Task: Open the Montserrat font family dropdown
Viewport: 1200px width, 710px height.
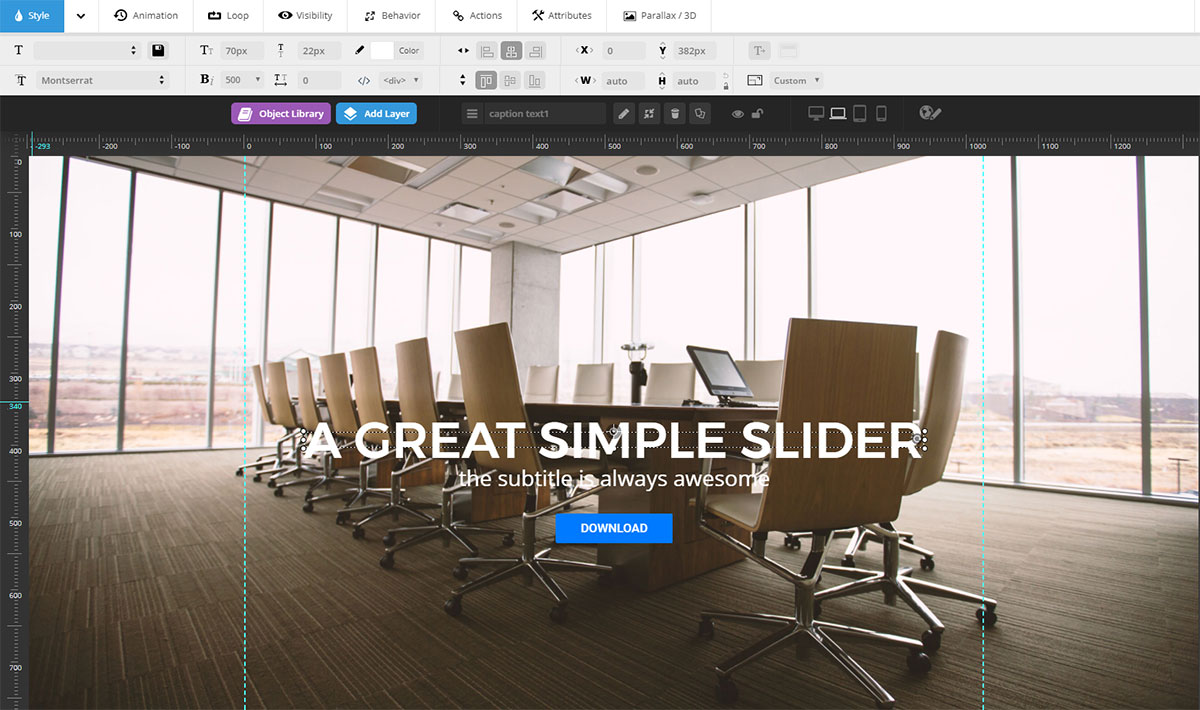Action: [x=102, y=81]
